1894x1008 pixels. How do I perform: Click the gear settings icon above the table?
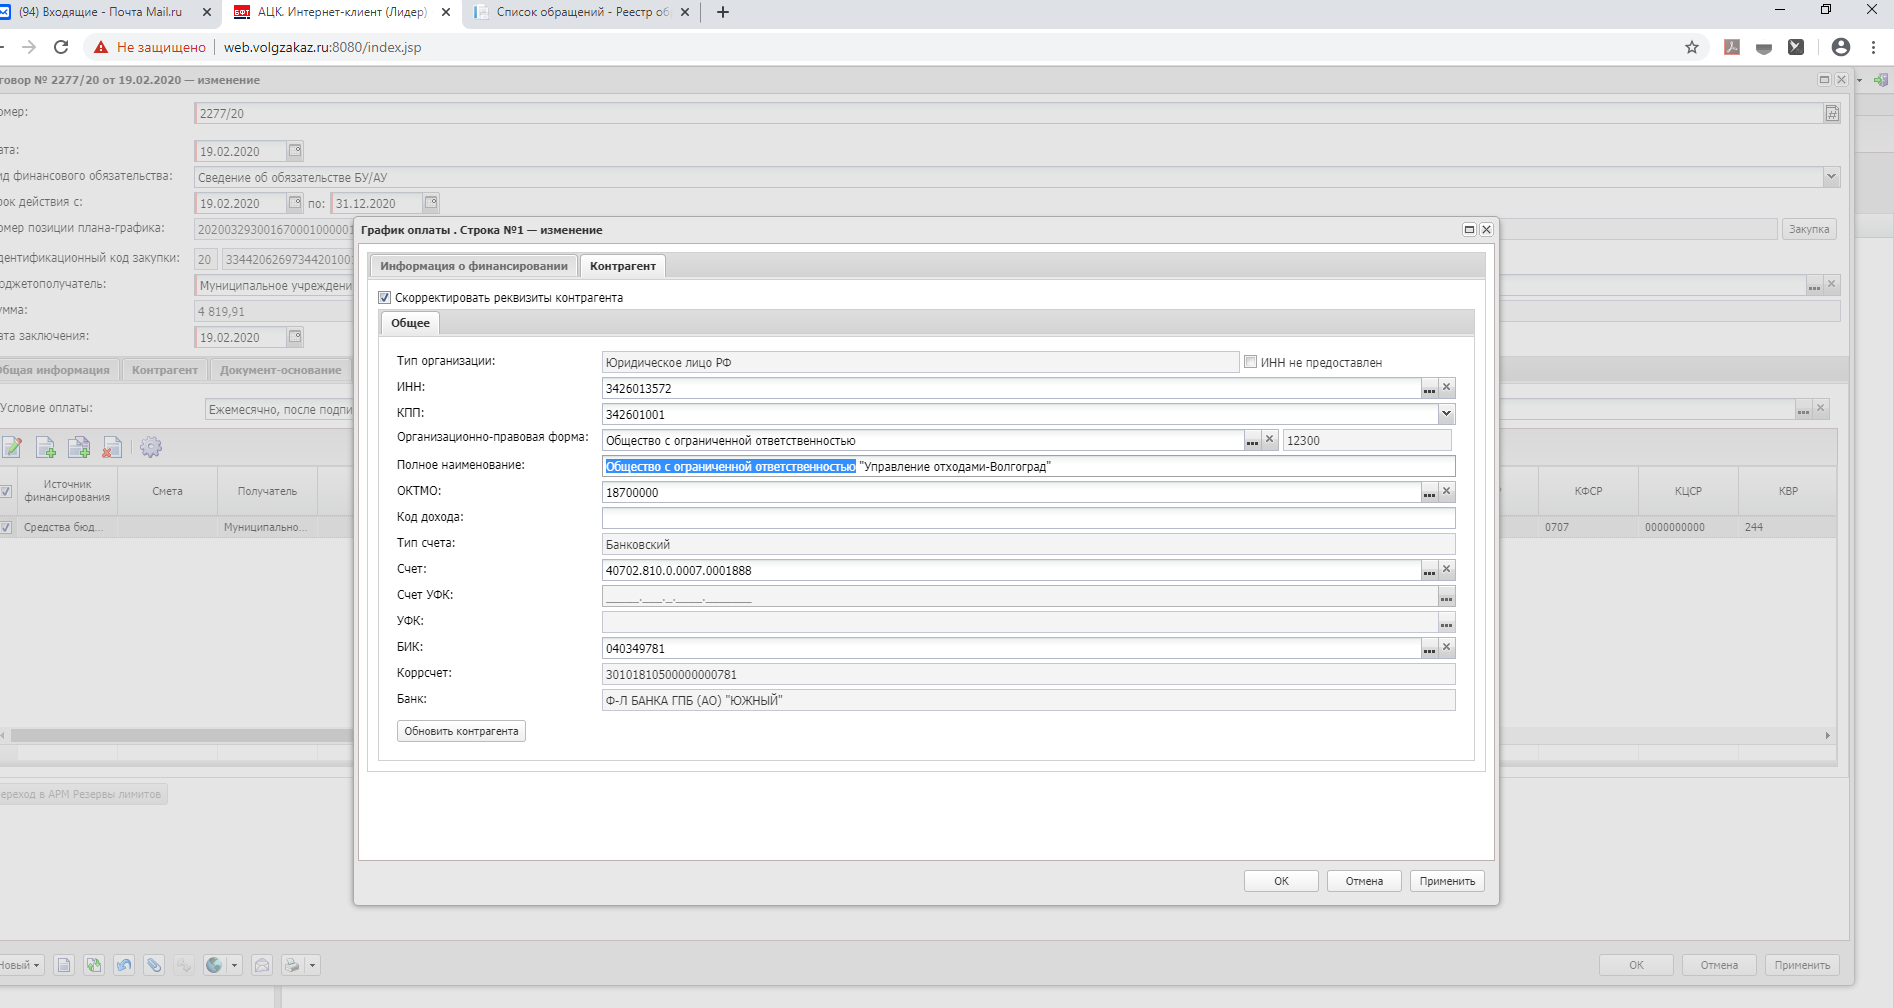tap(151, 447)
